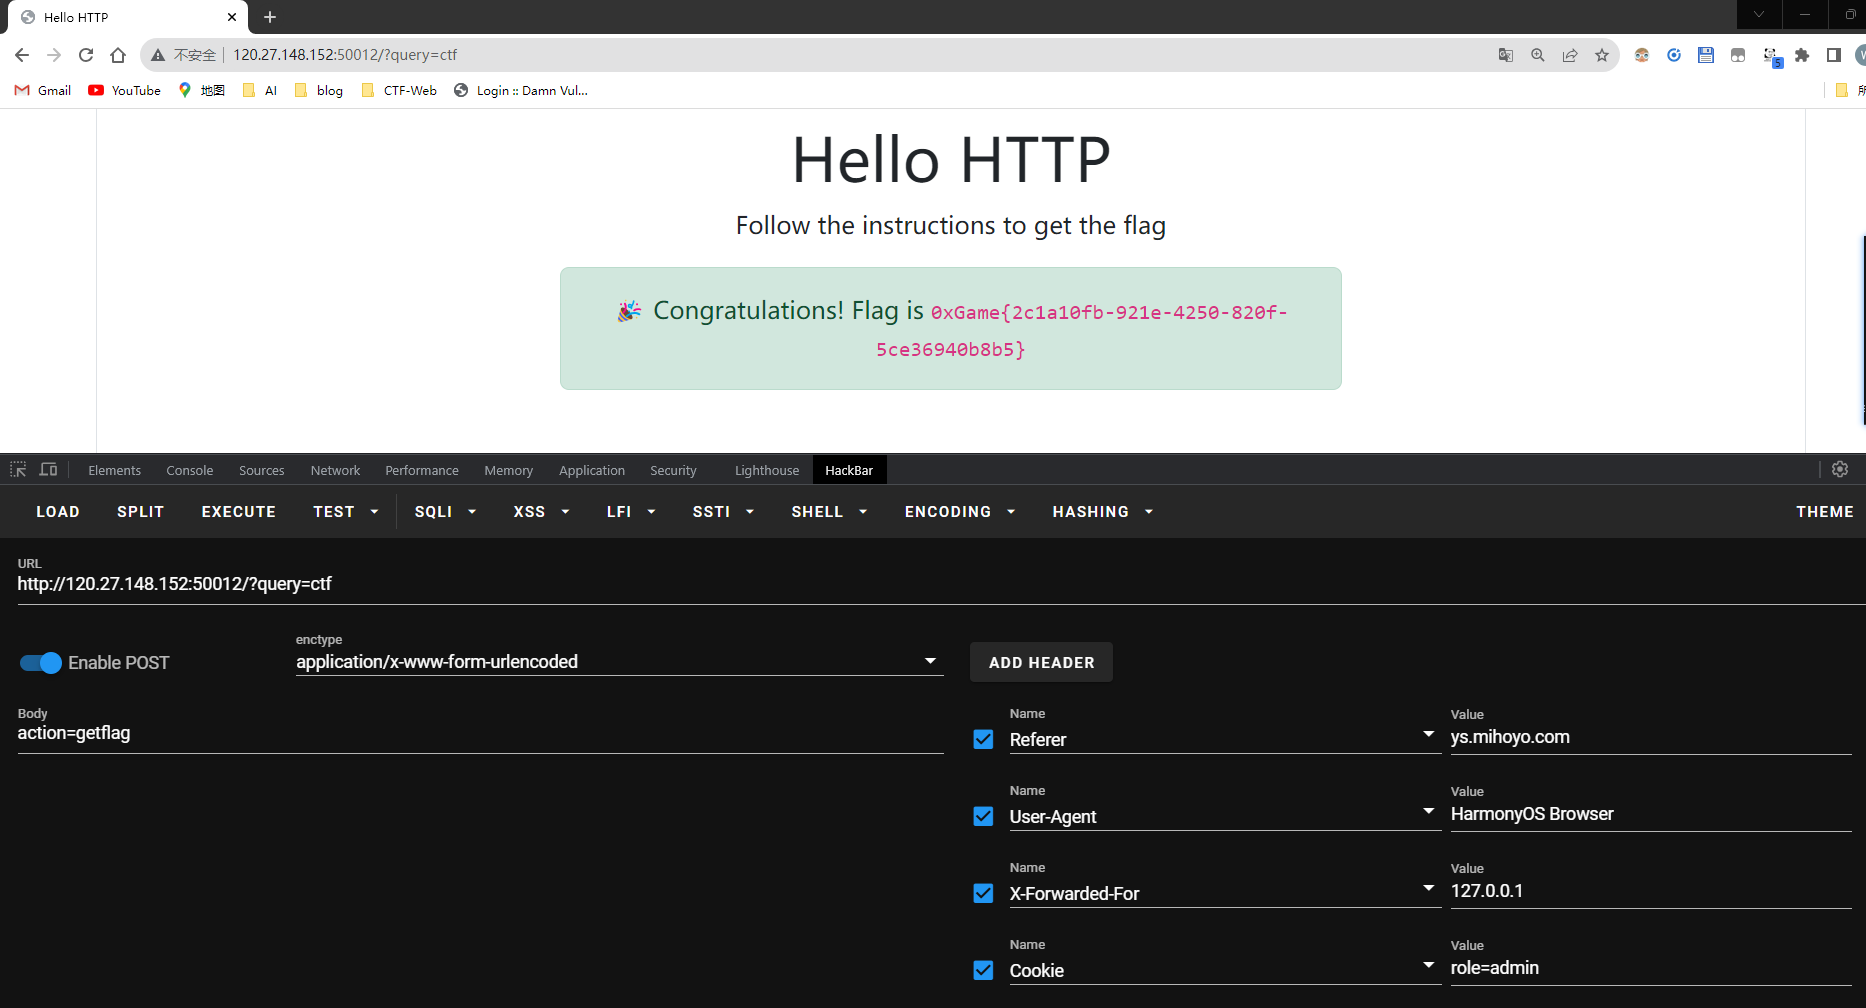The height and width of the screenshot is (1008, 1866).
Task: Click the HackBar URL input field
Action: (940, 584)
